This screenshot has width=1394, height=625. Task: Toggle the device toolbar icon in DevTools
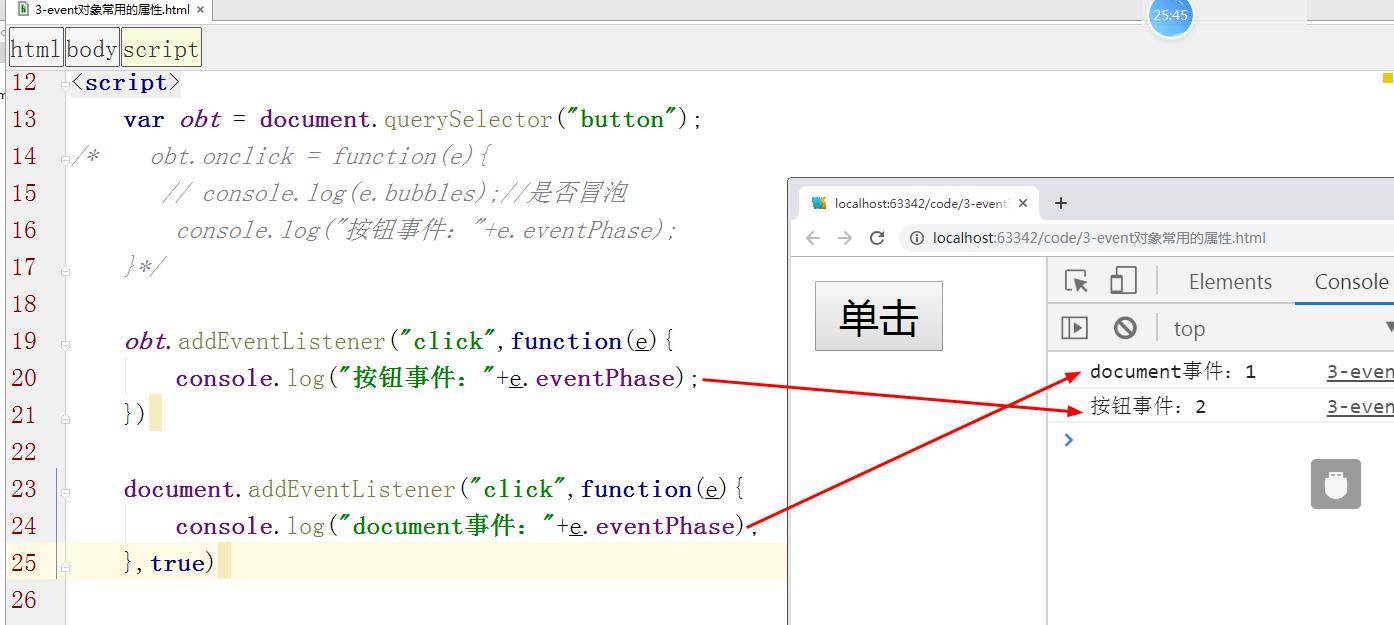(1123, 281)
